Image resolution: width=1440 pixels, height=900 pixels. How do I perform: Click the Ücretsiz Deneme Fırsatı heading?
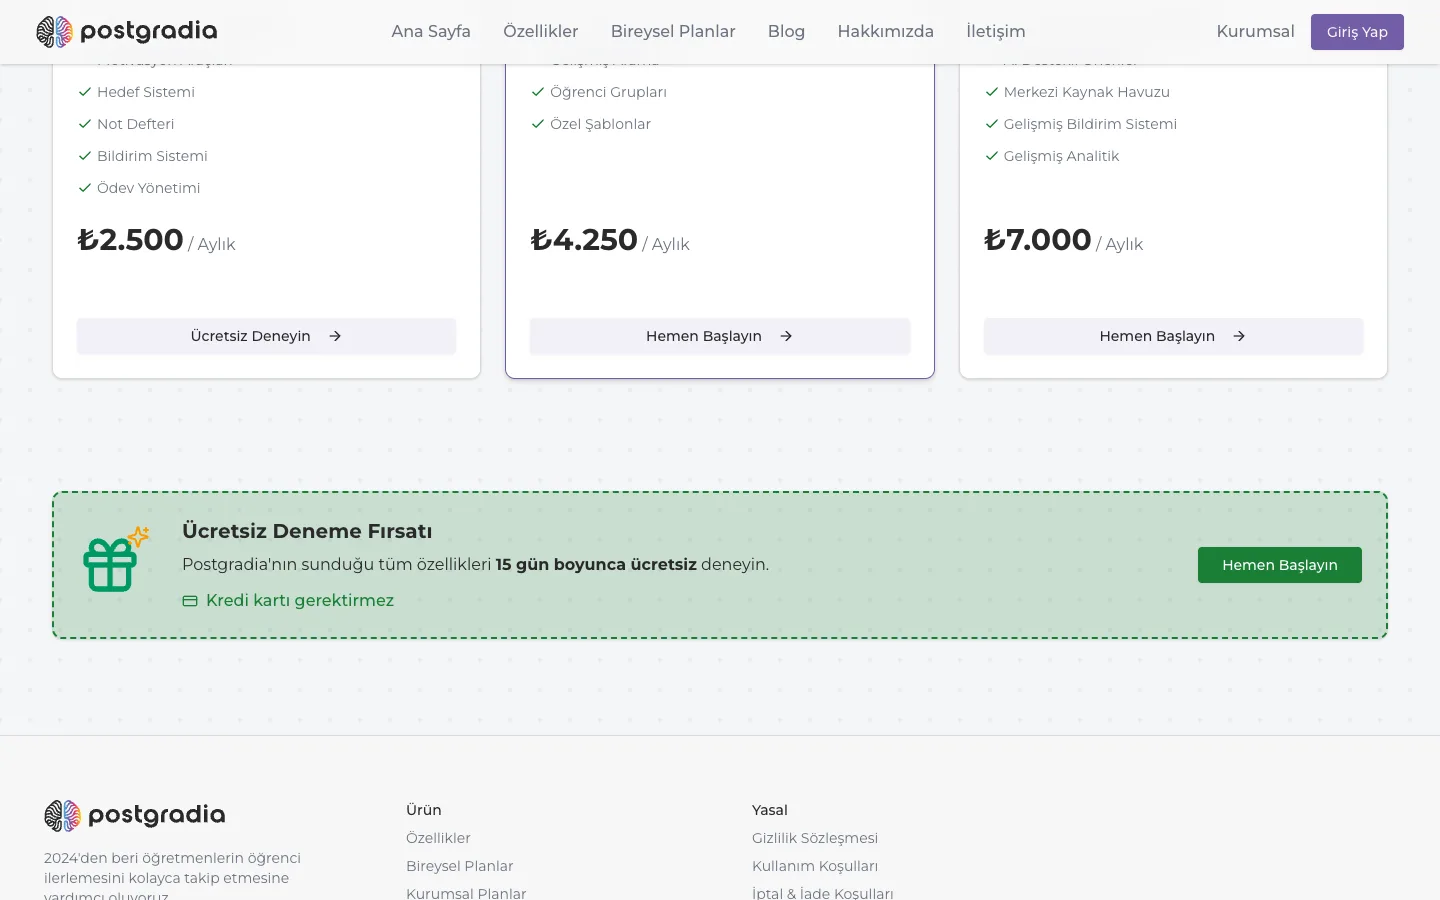307,531
